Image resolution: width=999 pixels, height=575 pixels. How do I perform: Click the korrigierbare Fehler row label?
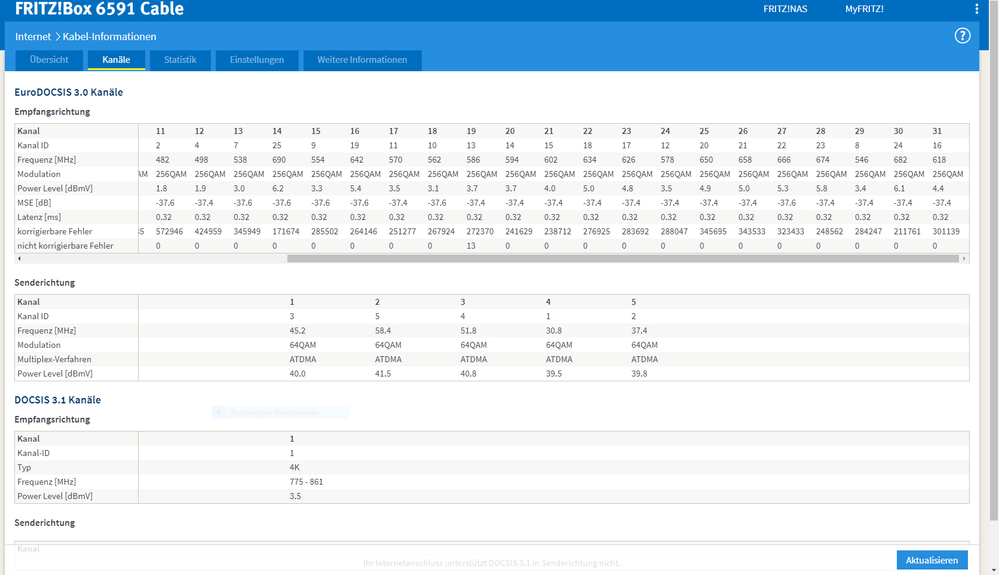[x=55, y=232]
